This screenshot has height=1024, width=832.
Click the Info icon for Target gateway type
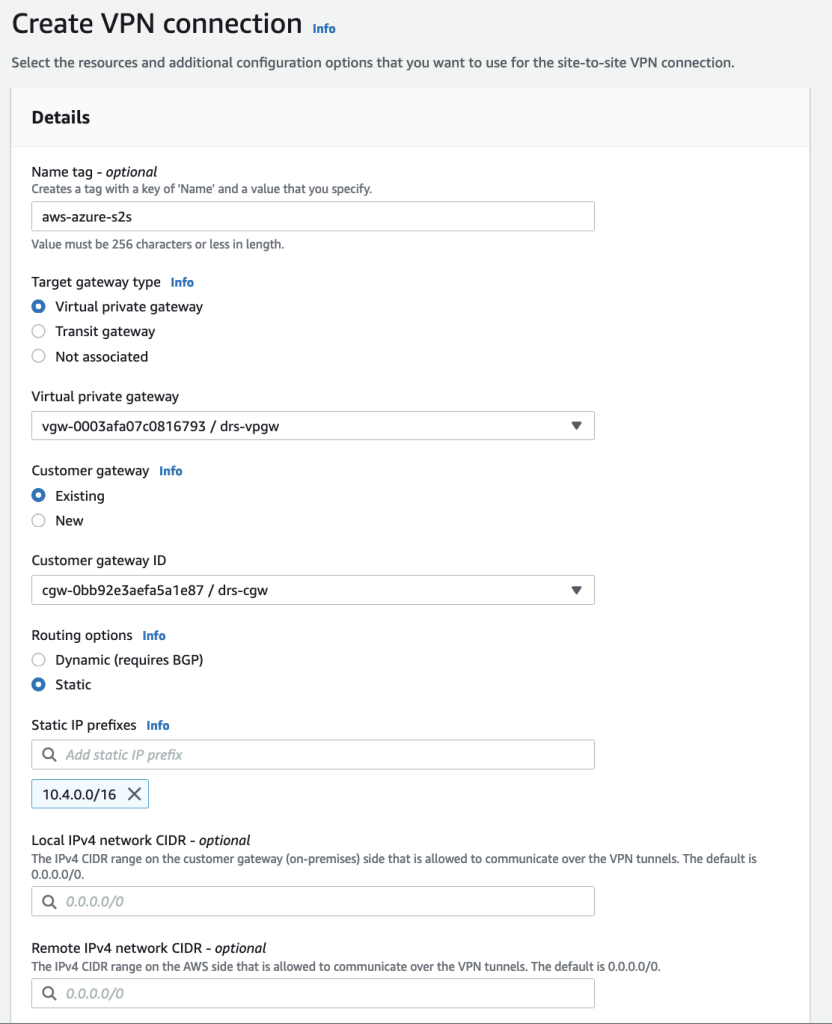(x=181, y=282)
